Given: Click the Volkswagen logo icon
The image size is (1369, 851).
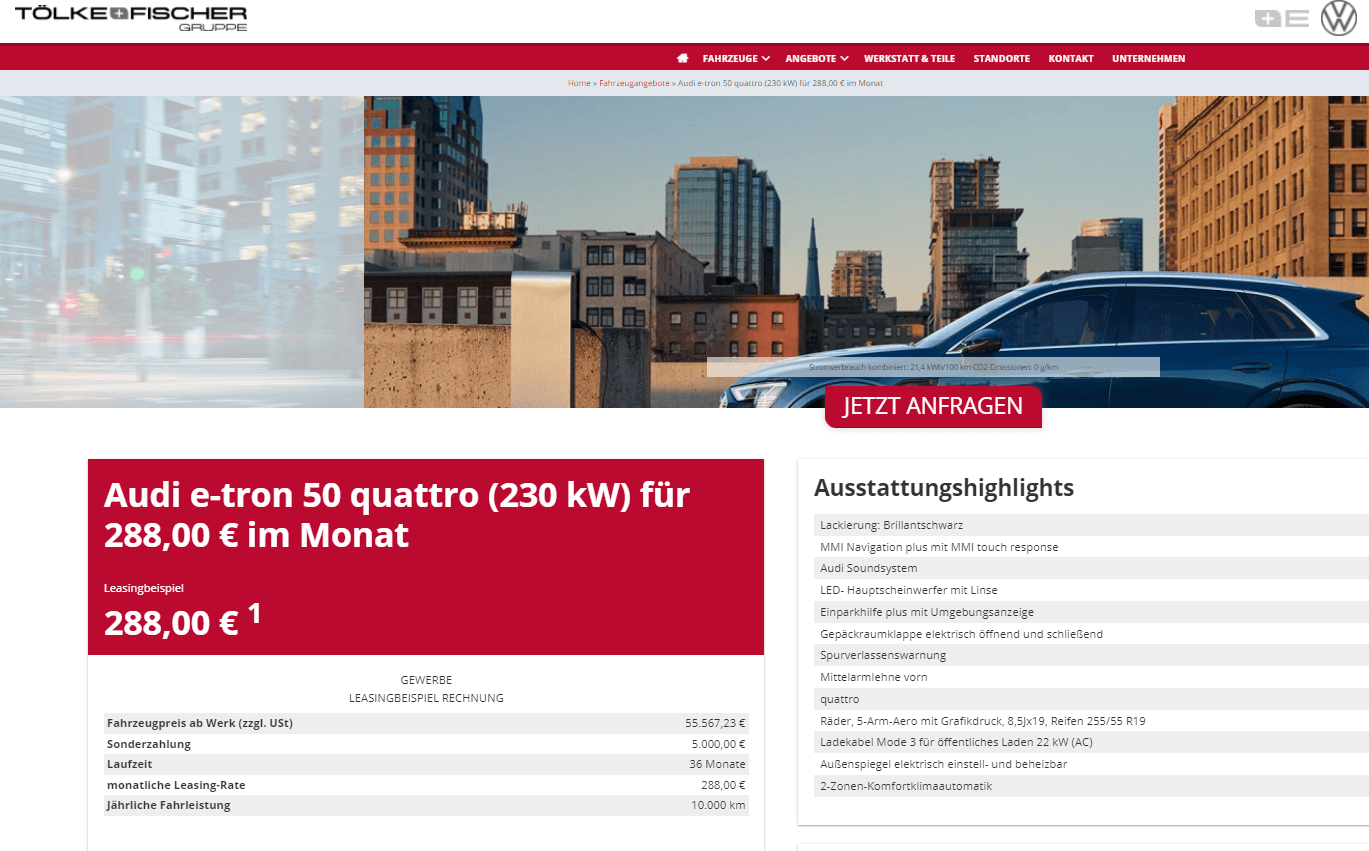Looking at the screenshot, I should coord(1338,18).
